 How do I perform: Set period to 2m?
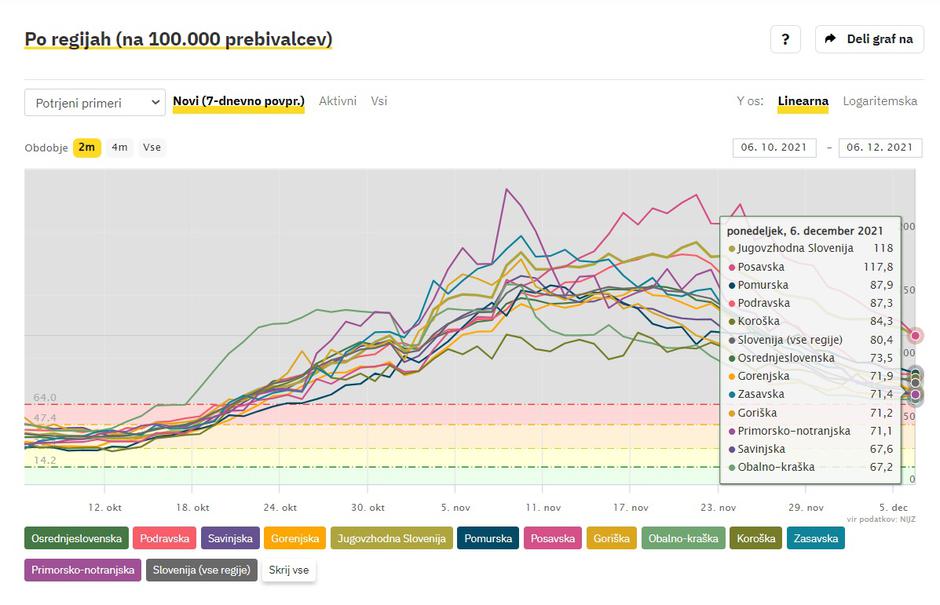coord(87,147)
